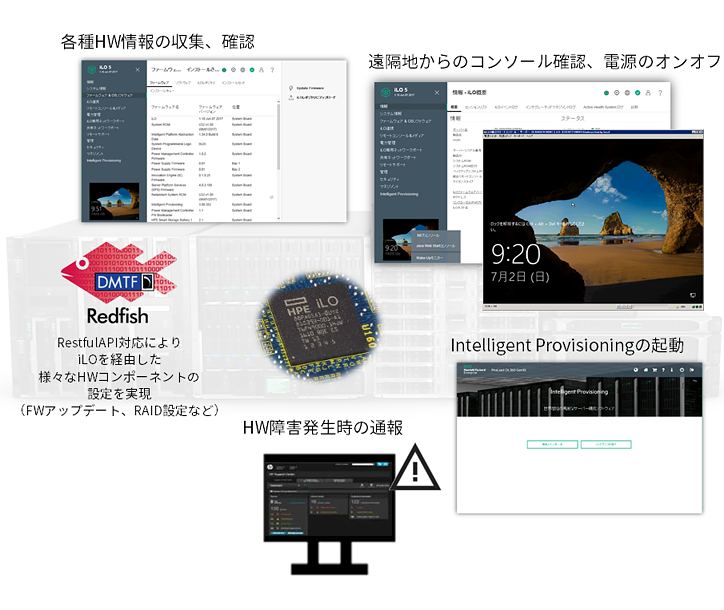724x610 pixels.
Task: Click the refresh icon beside the firmware table
Action: pos(272,197)
